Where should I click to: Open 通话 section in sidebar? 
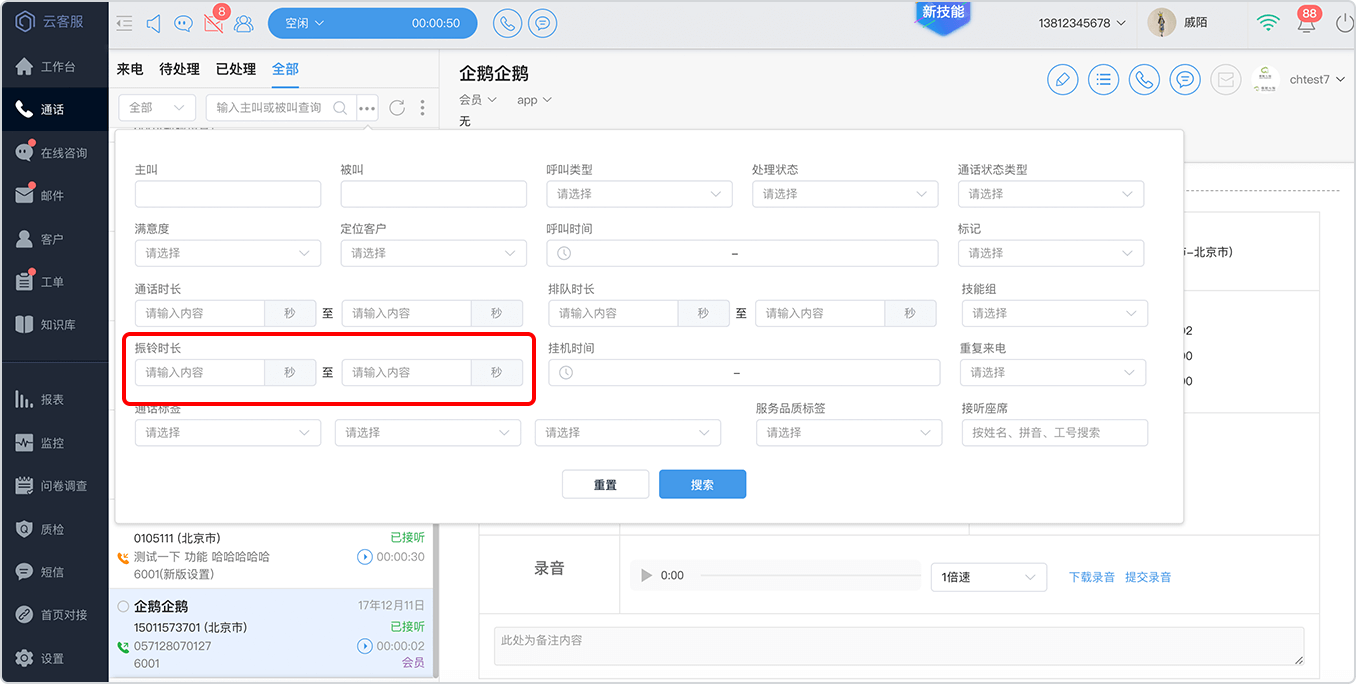54,110
